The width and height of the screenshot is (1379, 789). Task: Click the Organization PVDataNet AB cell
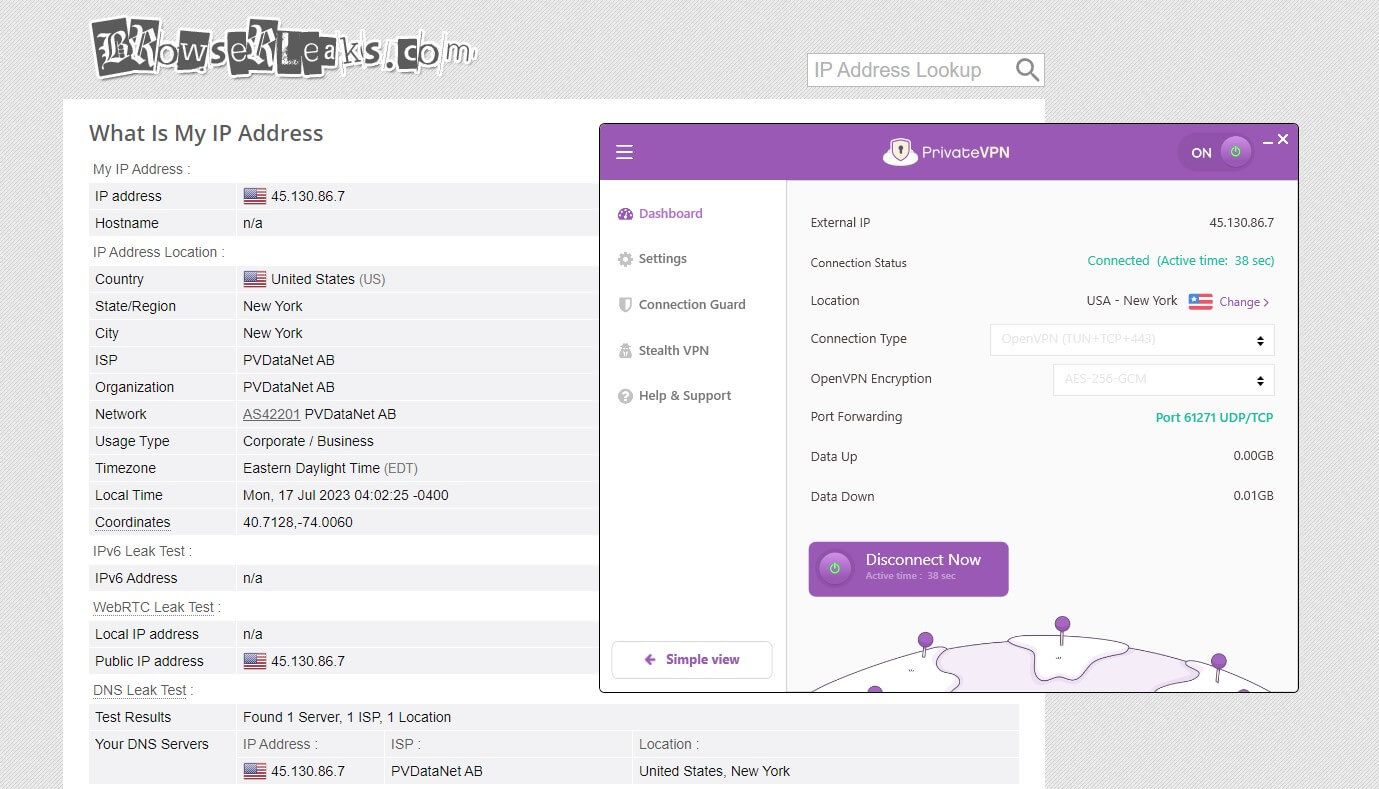click(x=289, y=387)
